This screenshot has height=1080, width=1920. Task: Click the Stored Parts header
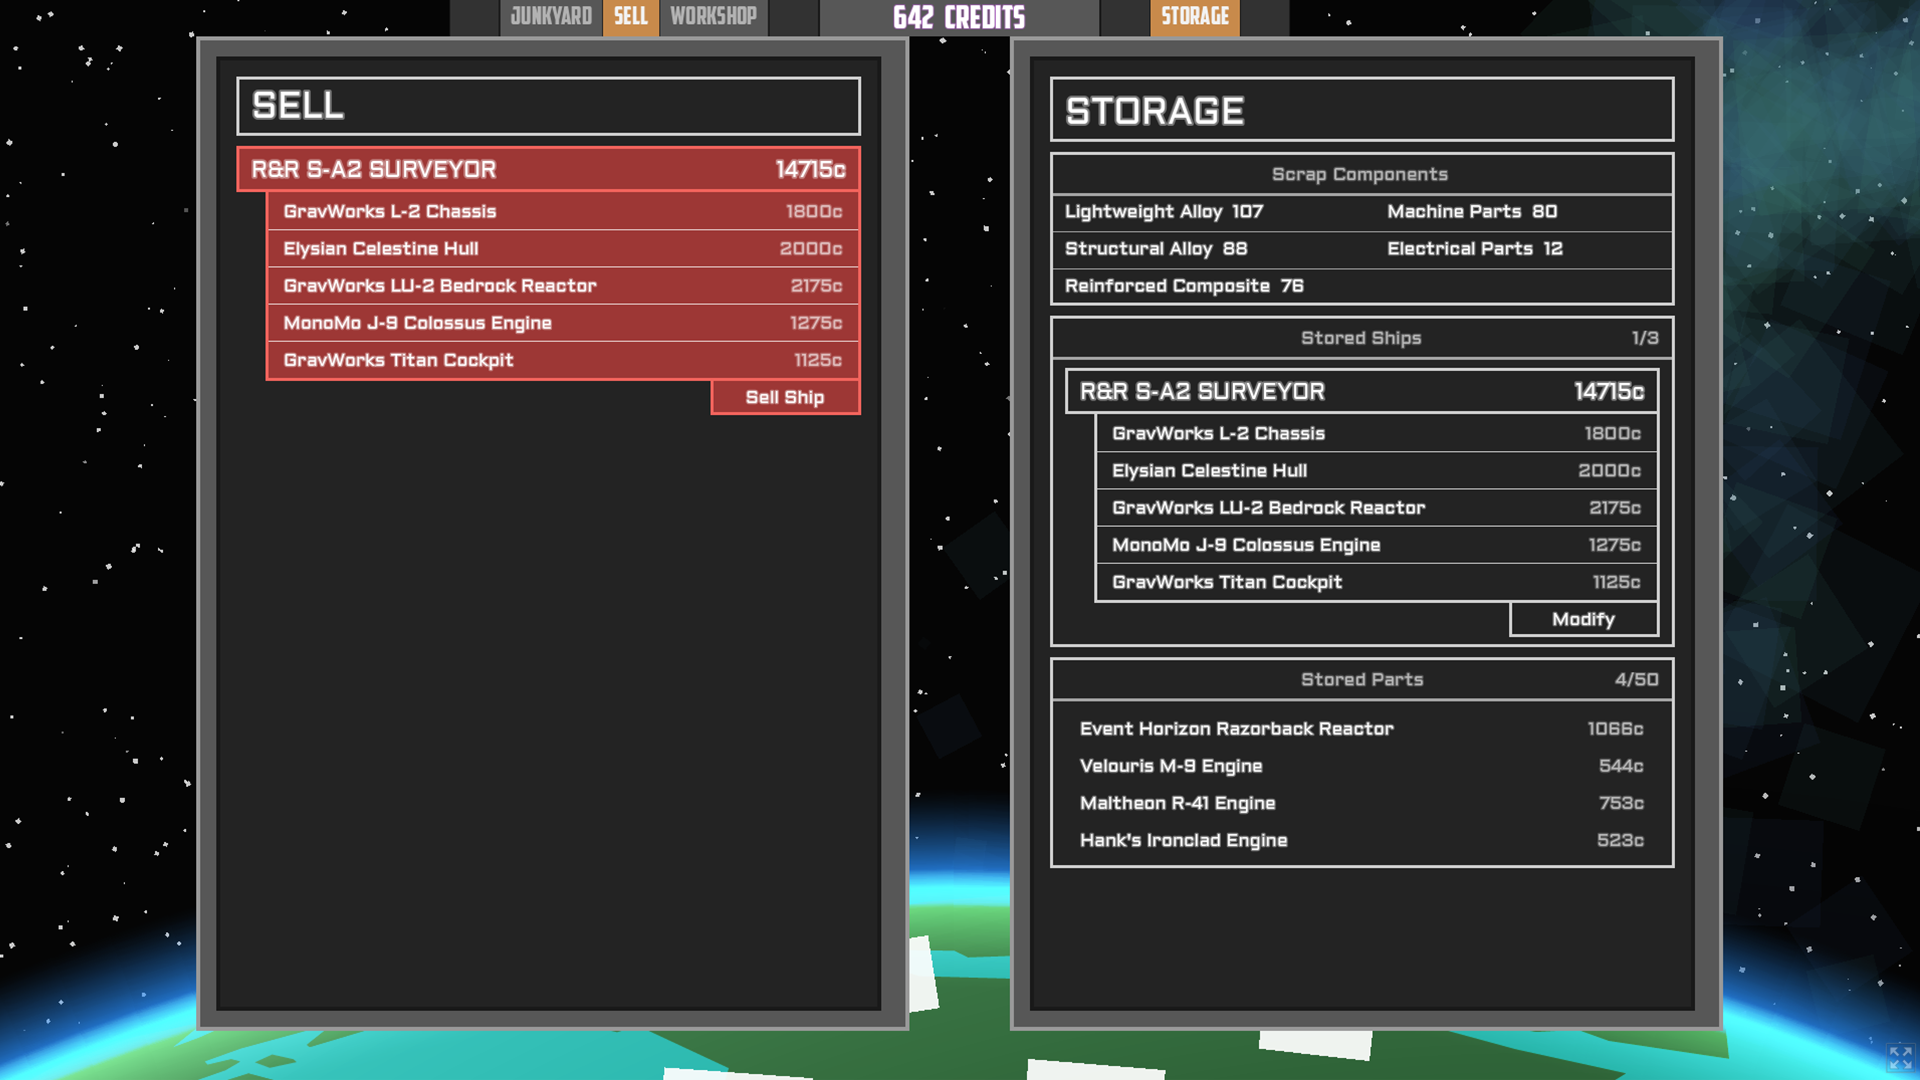pyautogui.click(x=1361, y=680)
